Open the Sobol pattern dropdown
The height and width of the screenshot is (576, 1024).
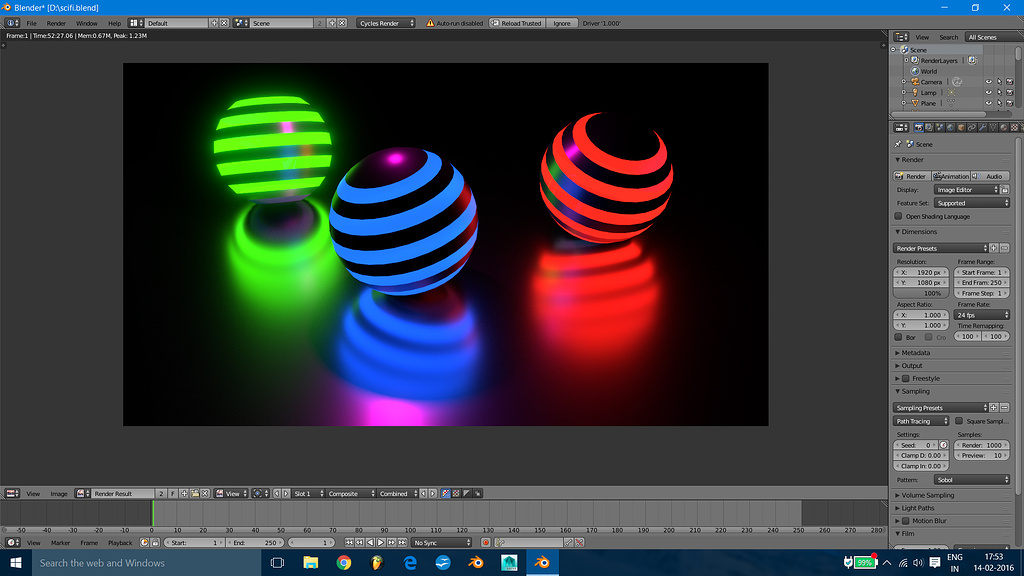[972, 479]
